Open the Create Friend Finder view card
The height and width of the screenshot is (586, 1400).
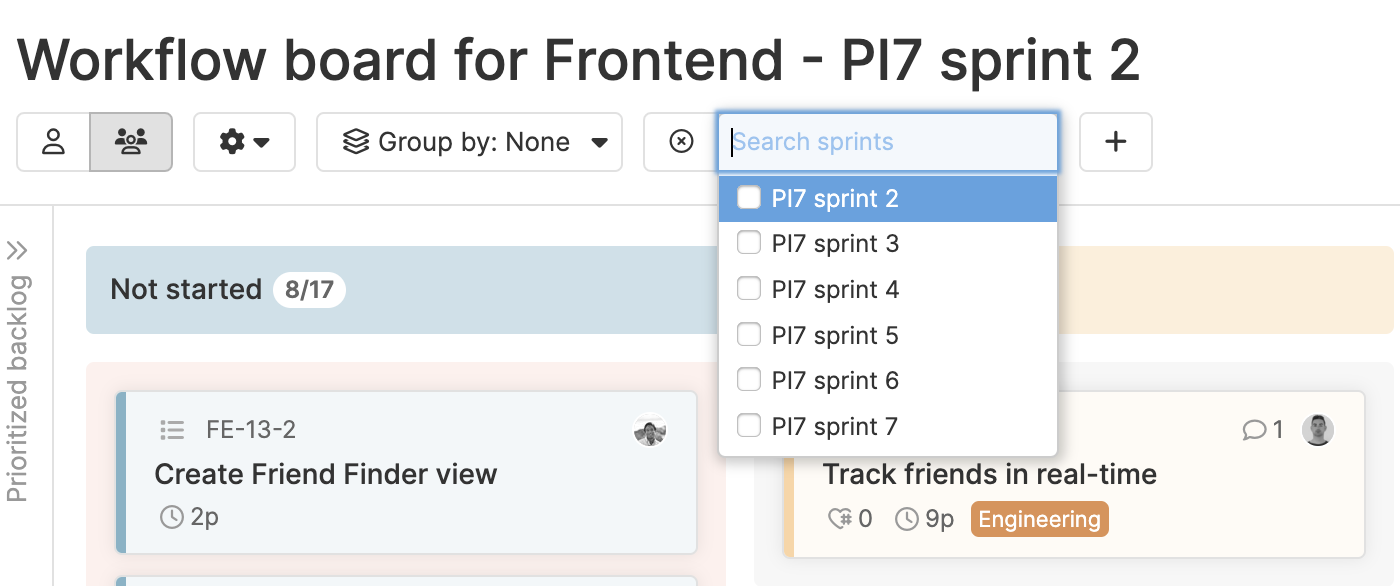click(x=406, y=472)
